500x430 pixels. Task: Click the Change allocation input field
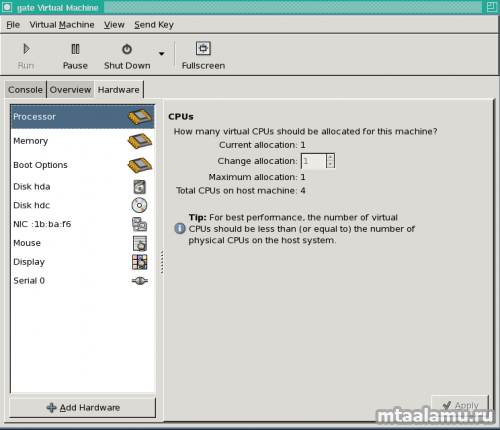313,161
